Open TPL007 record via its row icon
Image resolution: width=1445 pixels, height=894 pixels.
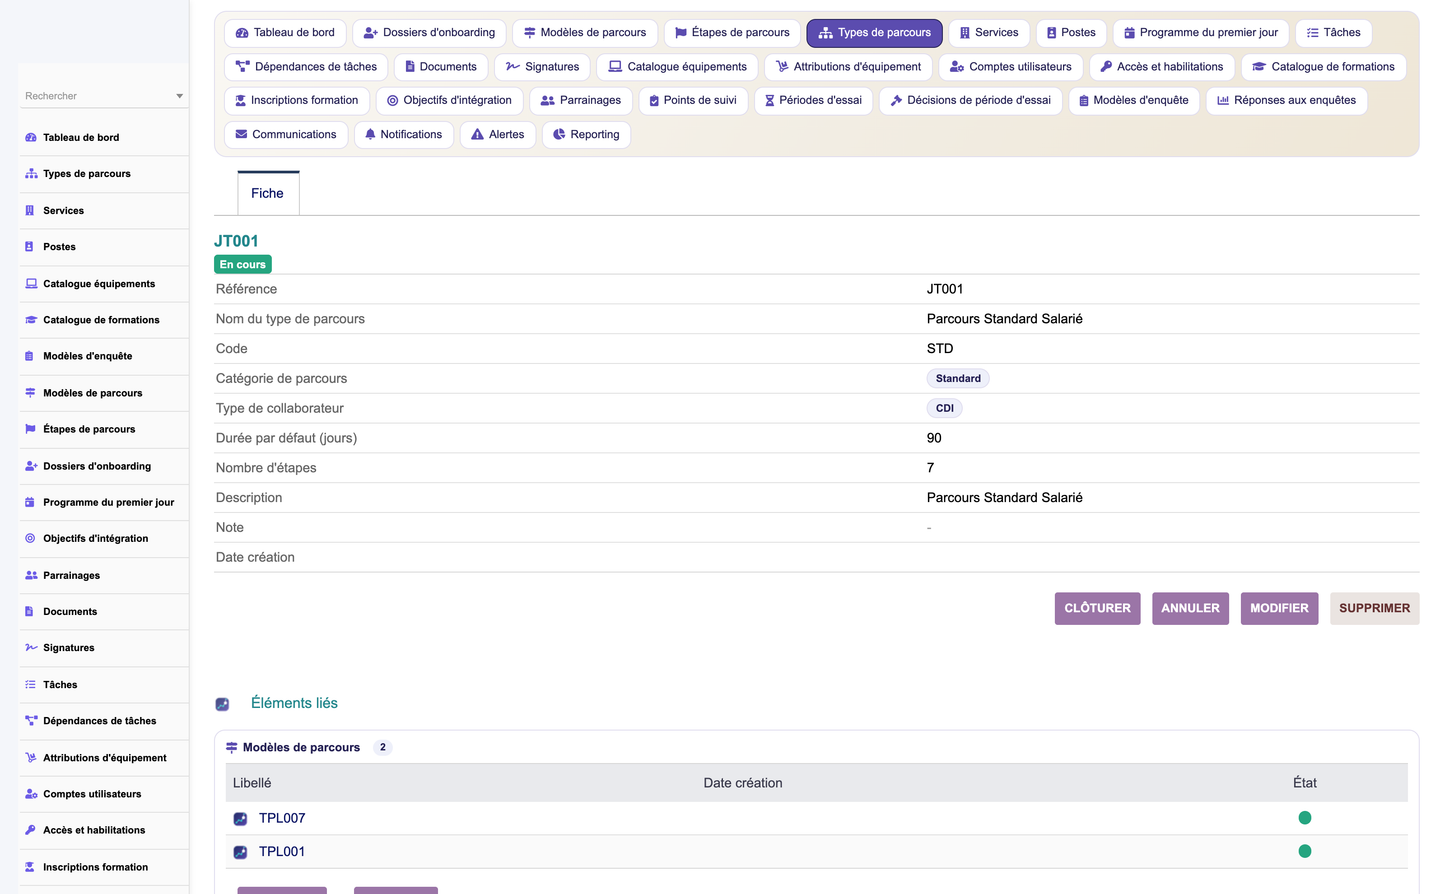point(240,819)
